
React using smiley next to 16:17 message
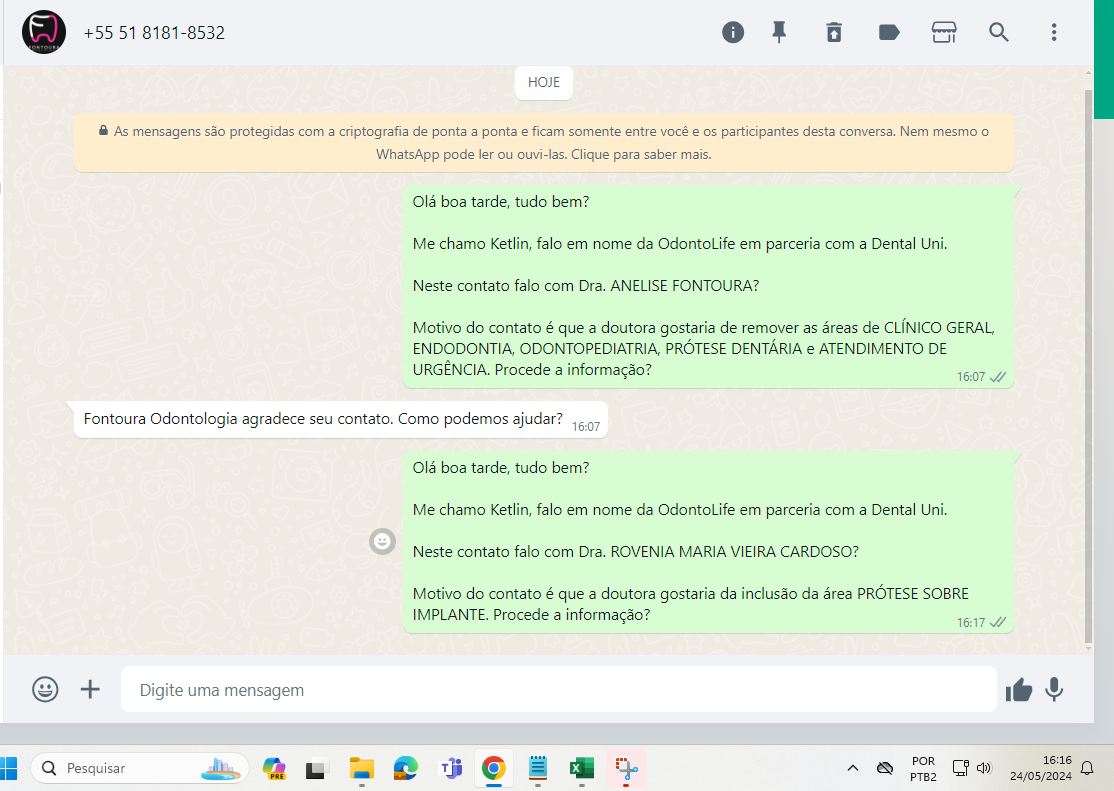point(382,542)
